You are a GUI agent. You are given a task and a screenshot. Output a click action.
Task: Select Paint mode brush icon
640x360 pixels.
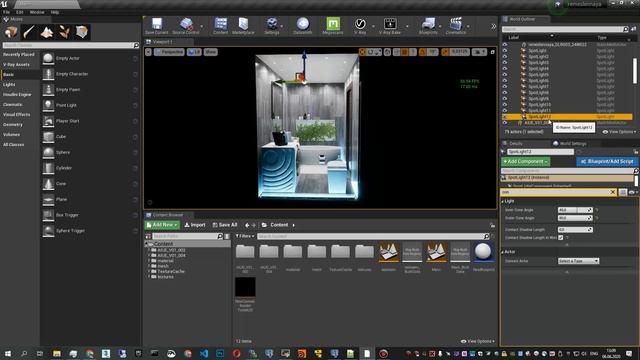click(x=29, y=32)
